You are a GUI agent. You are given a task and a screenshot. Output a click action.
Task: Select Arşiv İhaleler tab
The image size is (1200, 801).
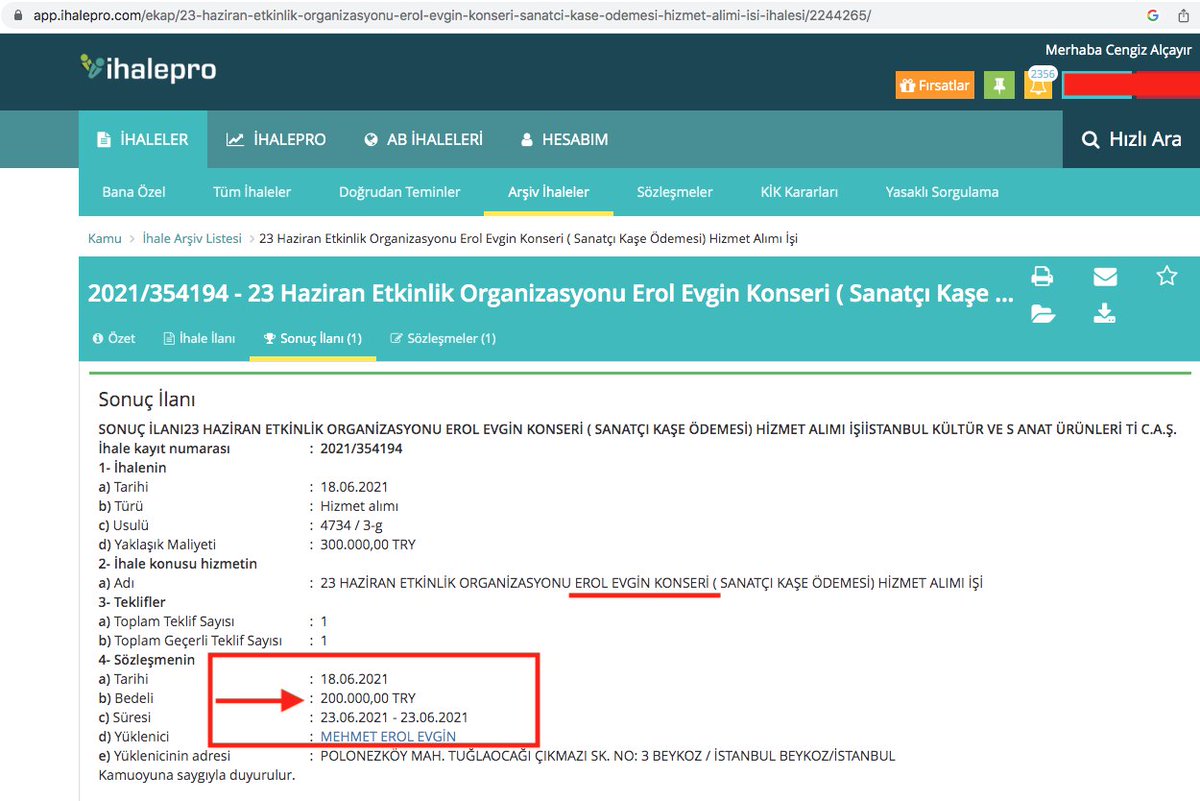548,192
